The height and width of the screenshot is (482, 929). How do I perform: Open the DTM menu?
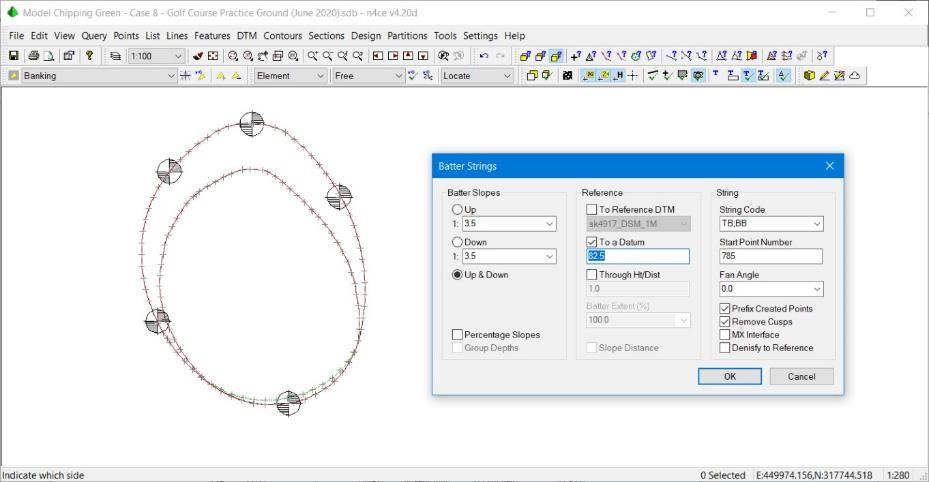tap(246, 36)
